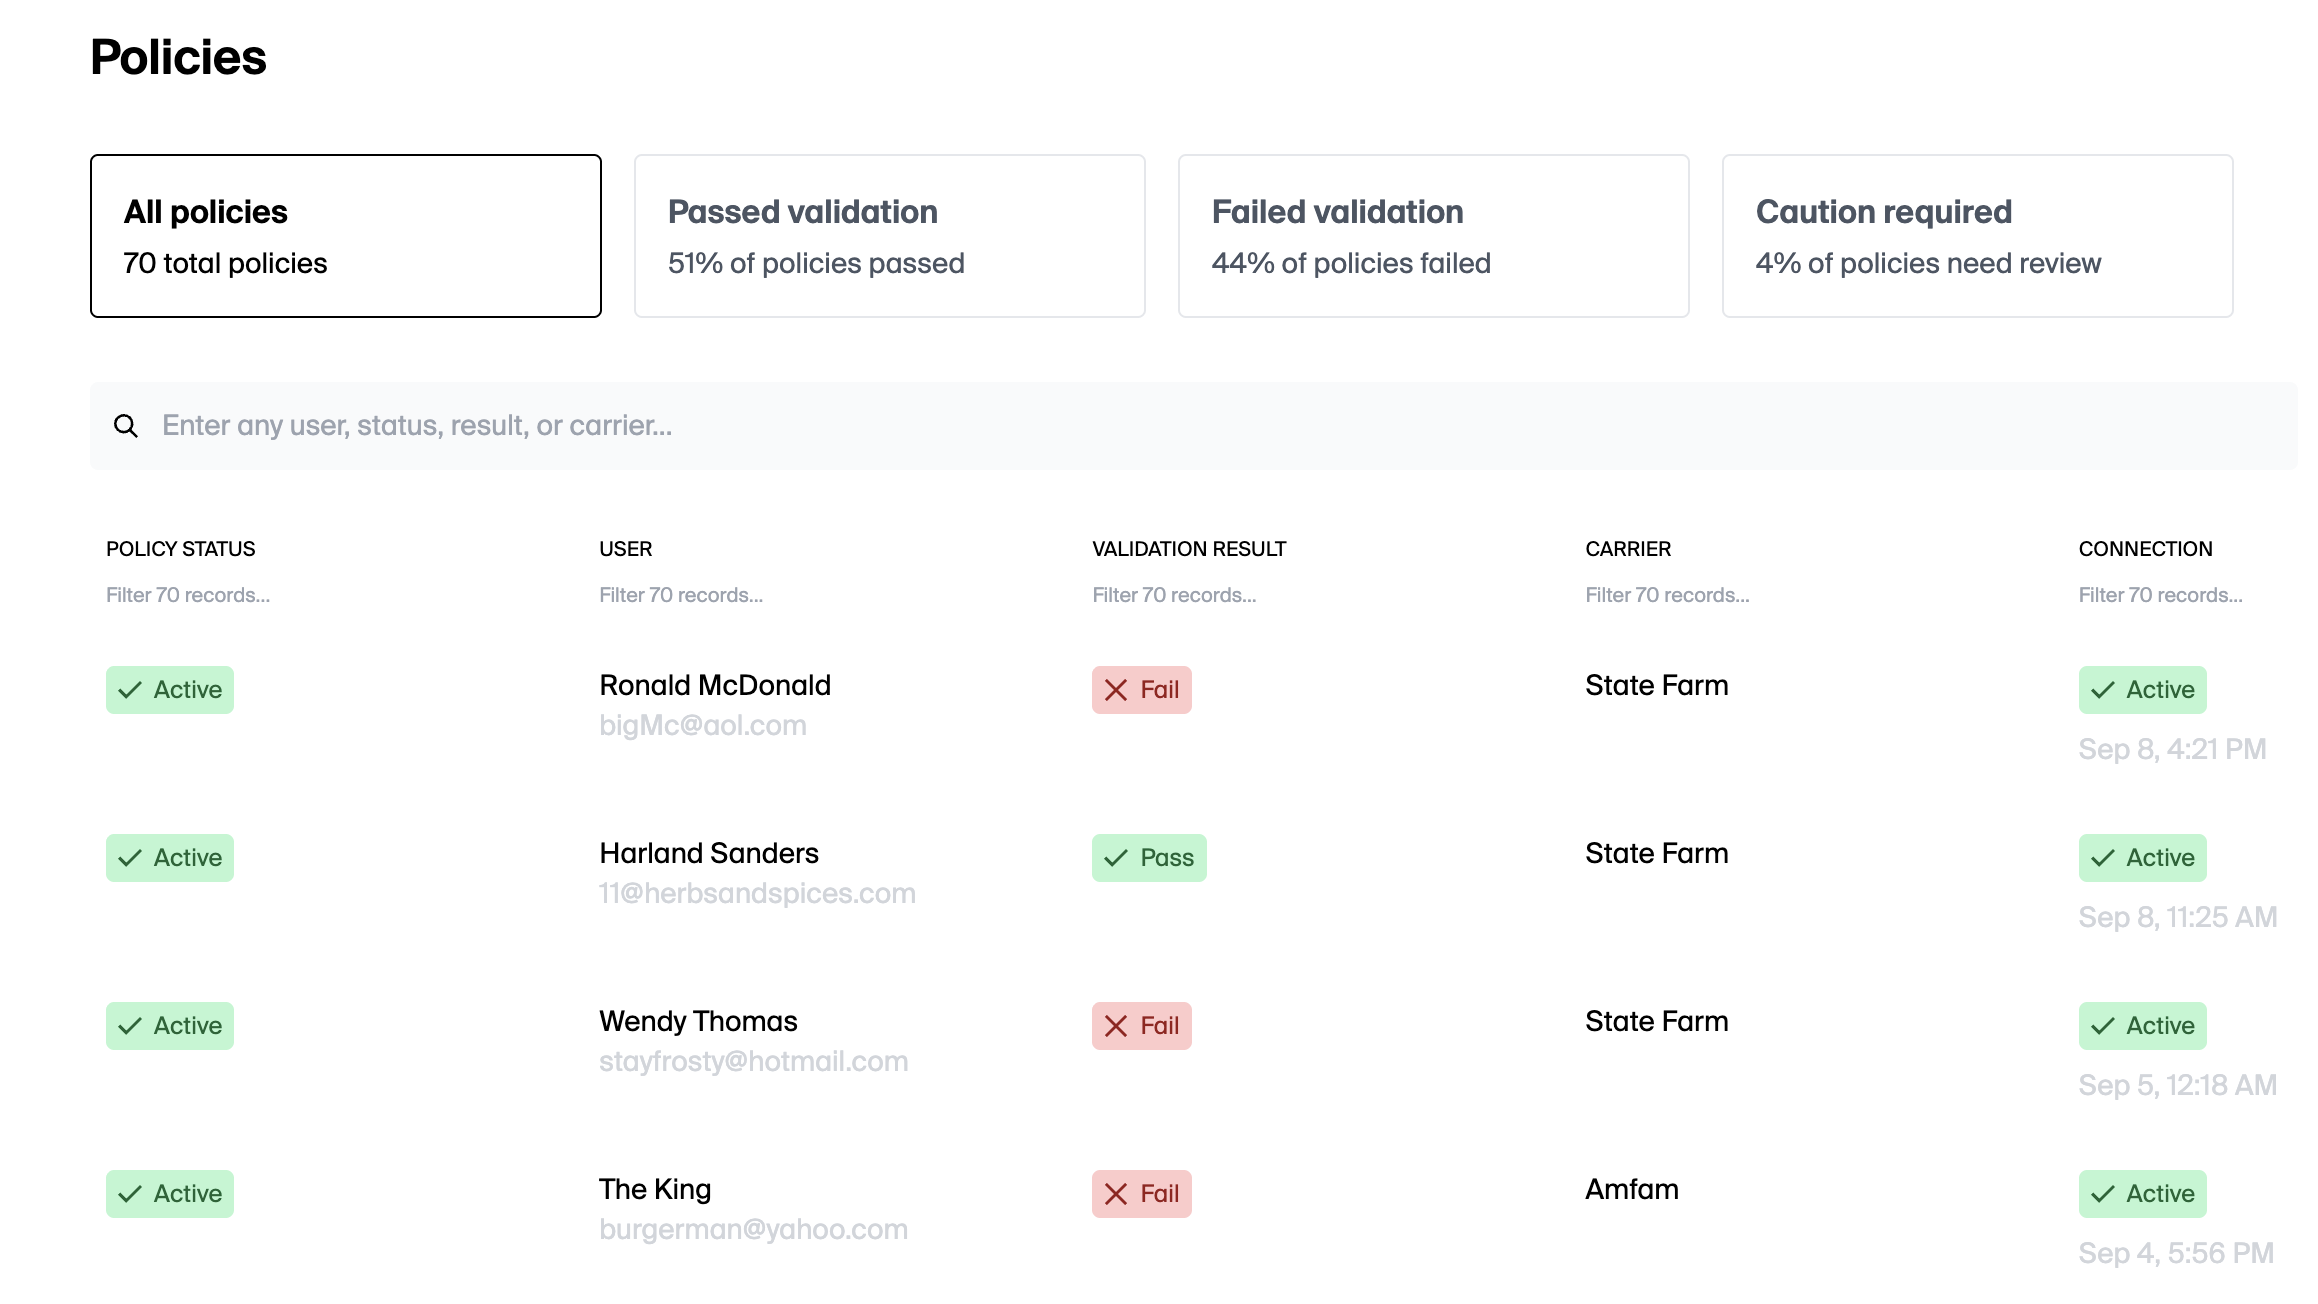Click the email bigMc@aol.com
The image size is (2318, 1304).
[703, 726]
